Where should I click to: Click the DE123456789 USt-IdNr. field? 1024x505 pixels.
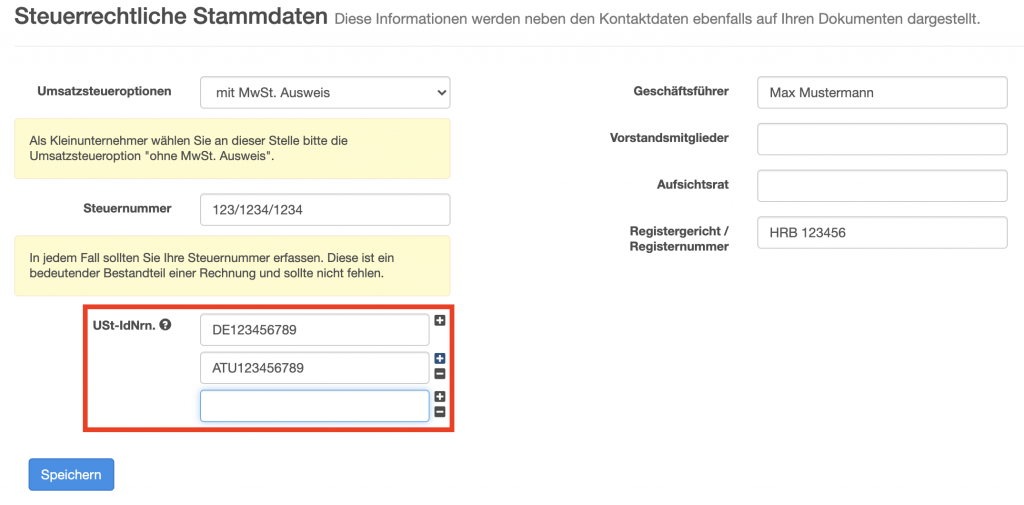point(315,330)
